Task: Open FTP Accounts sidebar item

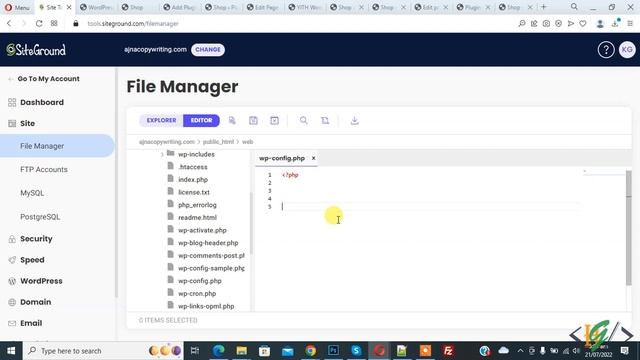Action: (x=44, y=169)
